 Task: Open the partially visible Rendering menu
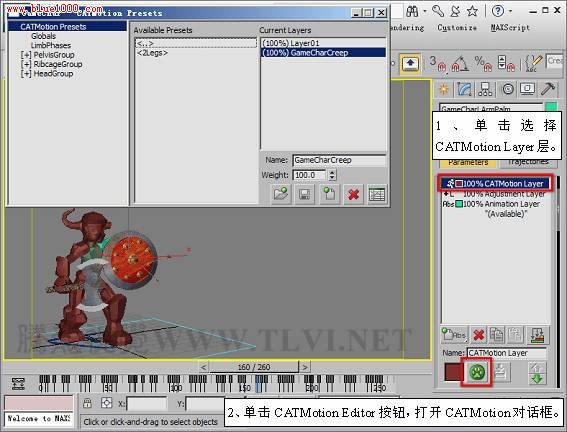tap(407, 27)
